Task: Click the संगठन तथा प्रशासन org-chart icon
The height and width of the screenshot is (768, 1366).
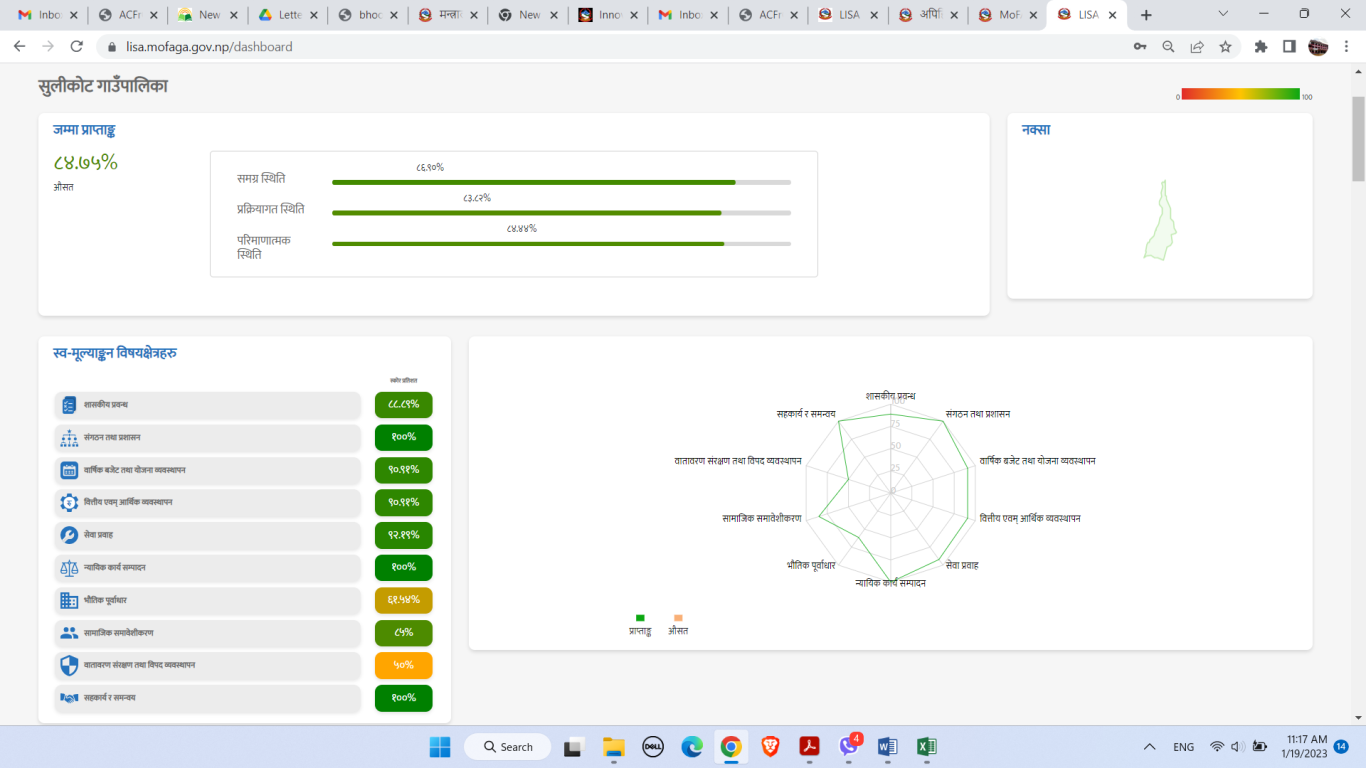Action: [69, 438]
